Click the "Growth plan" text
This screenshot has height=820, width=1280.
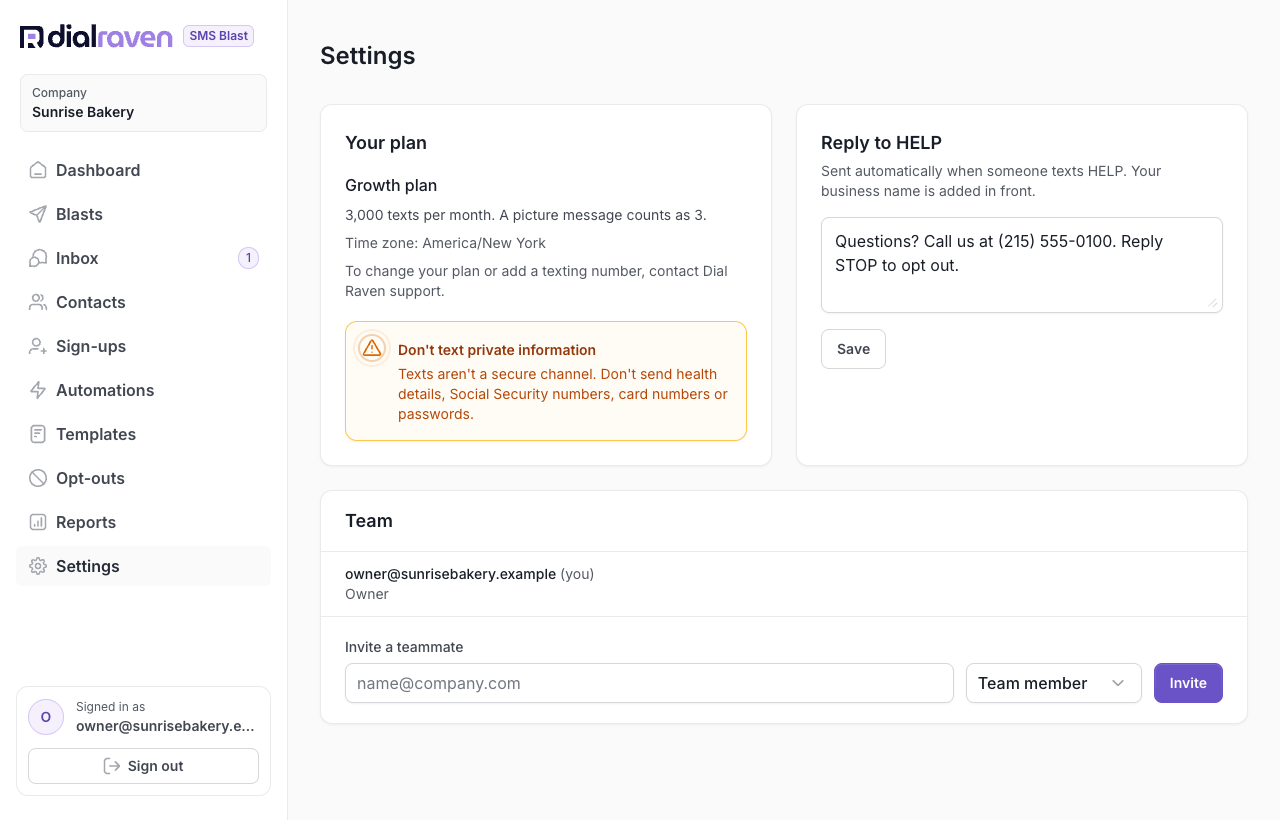[x=391, y=185]
